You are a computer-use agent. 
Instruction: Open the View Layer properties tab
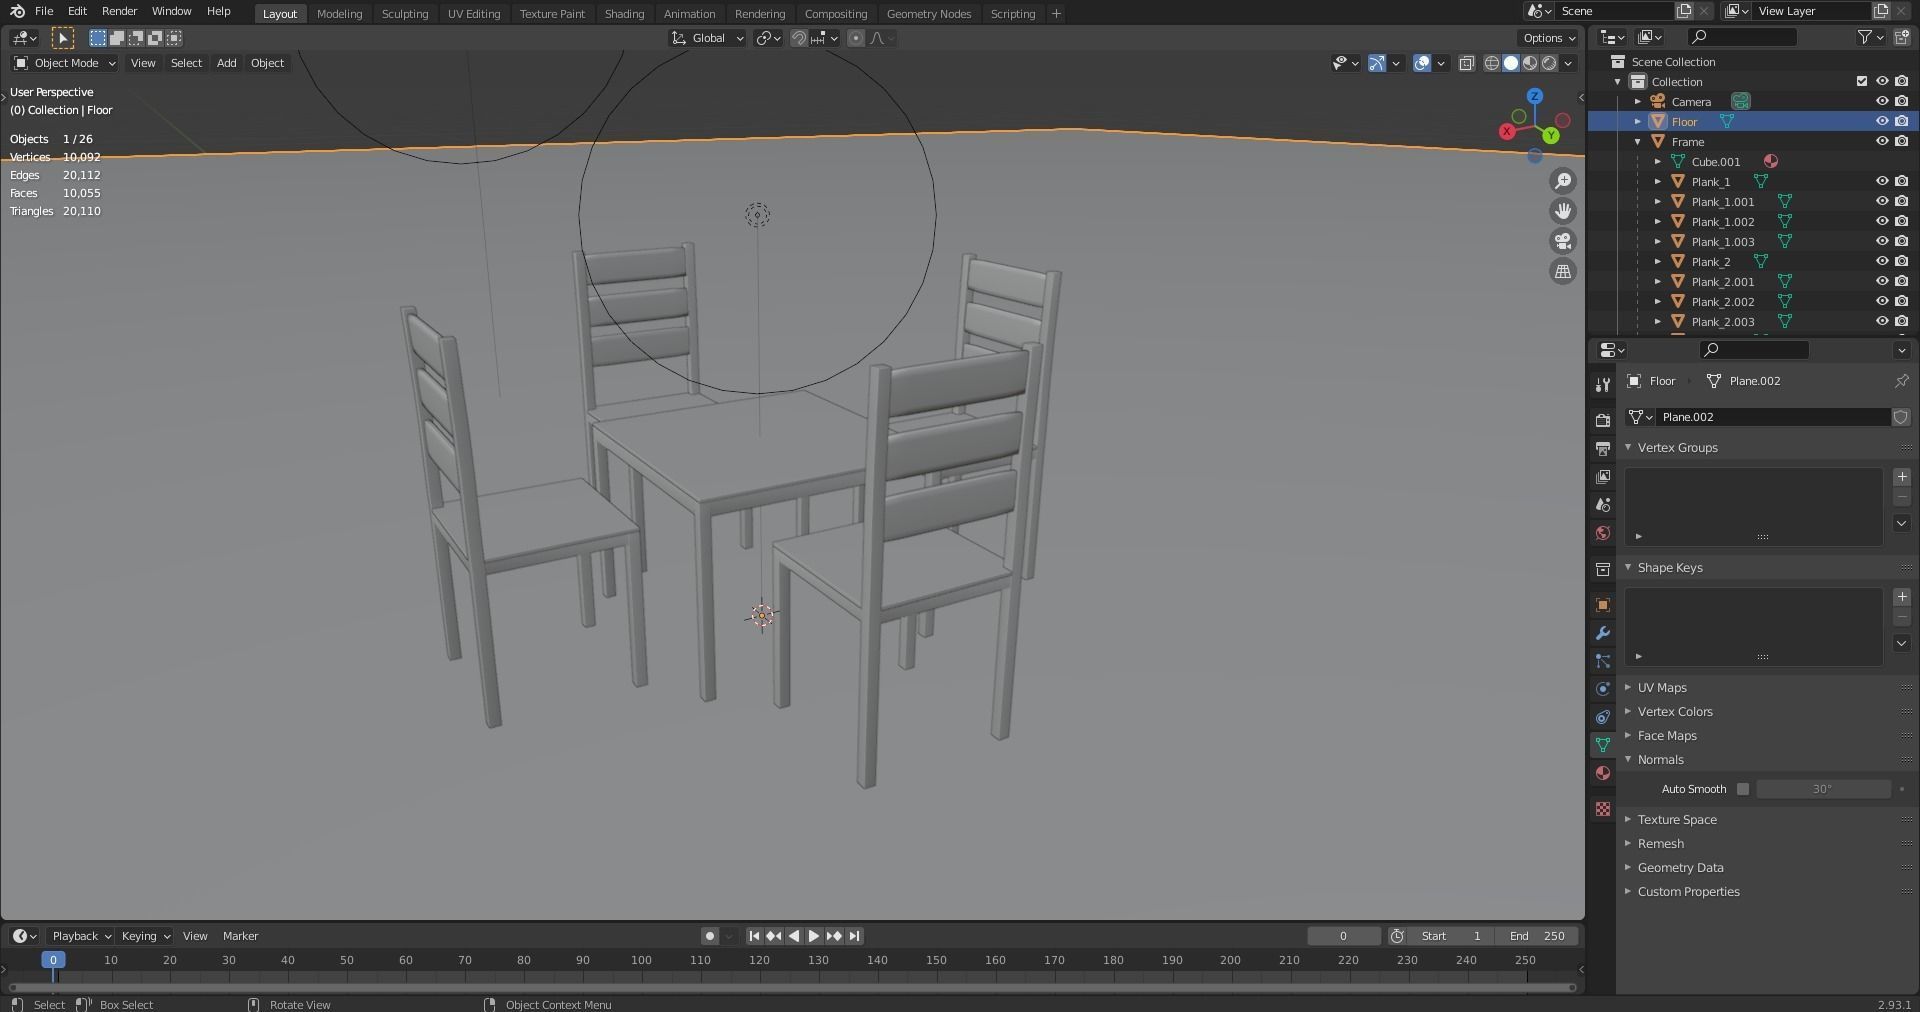(x=1603, y=477)
